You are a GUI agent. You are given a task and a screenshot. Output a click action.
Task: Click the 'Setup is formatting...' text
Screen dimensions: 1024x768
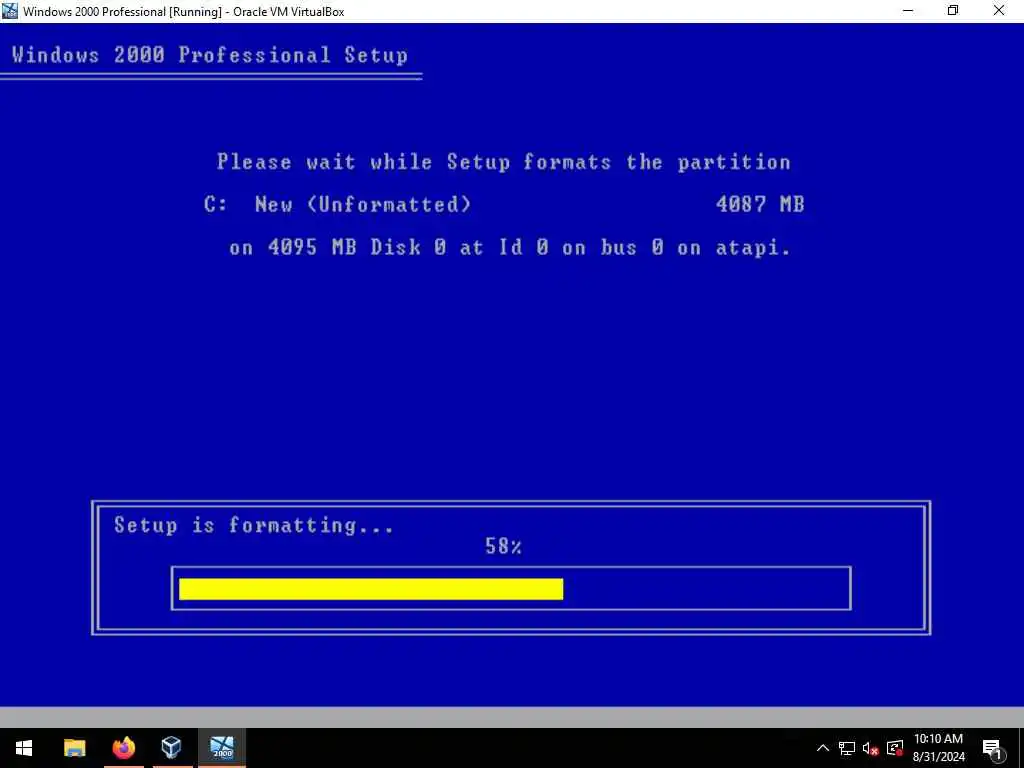click(x=253, y=526)
